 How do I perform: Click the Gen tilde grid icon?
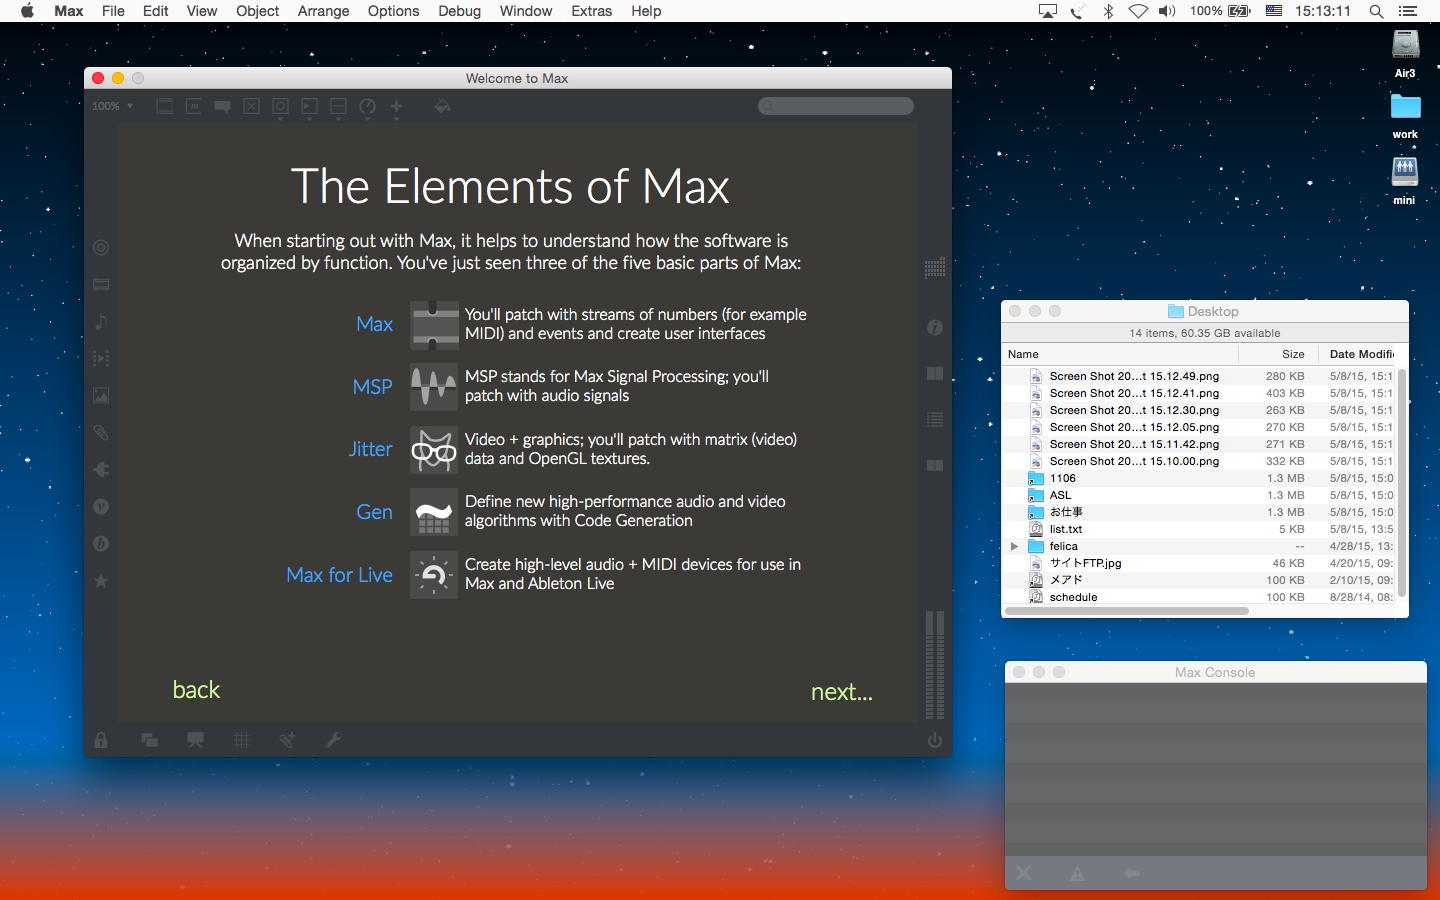pos(434,512)
